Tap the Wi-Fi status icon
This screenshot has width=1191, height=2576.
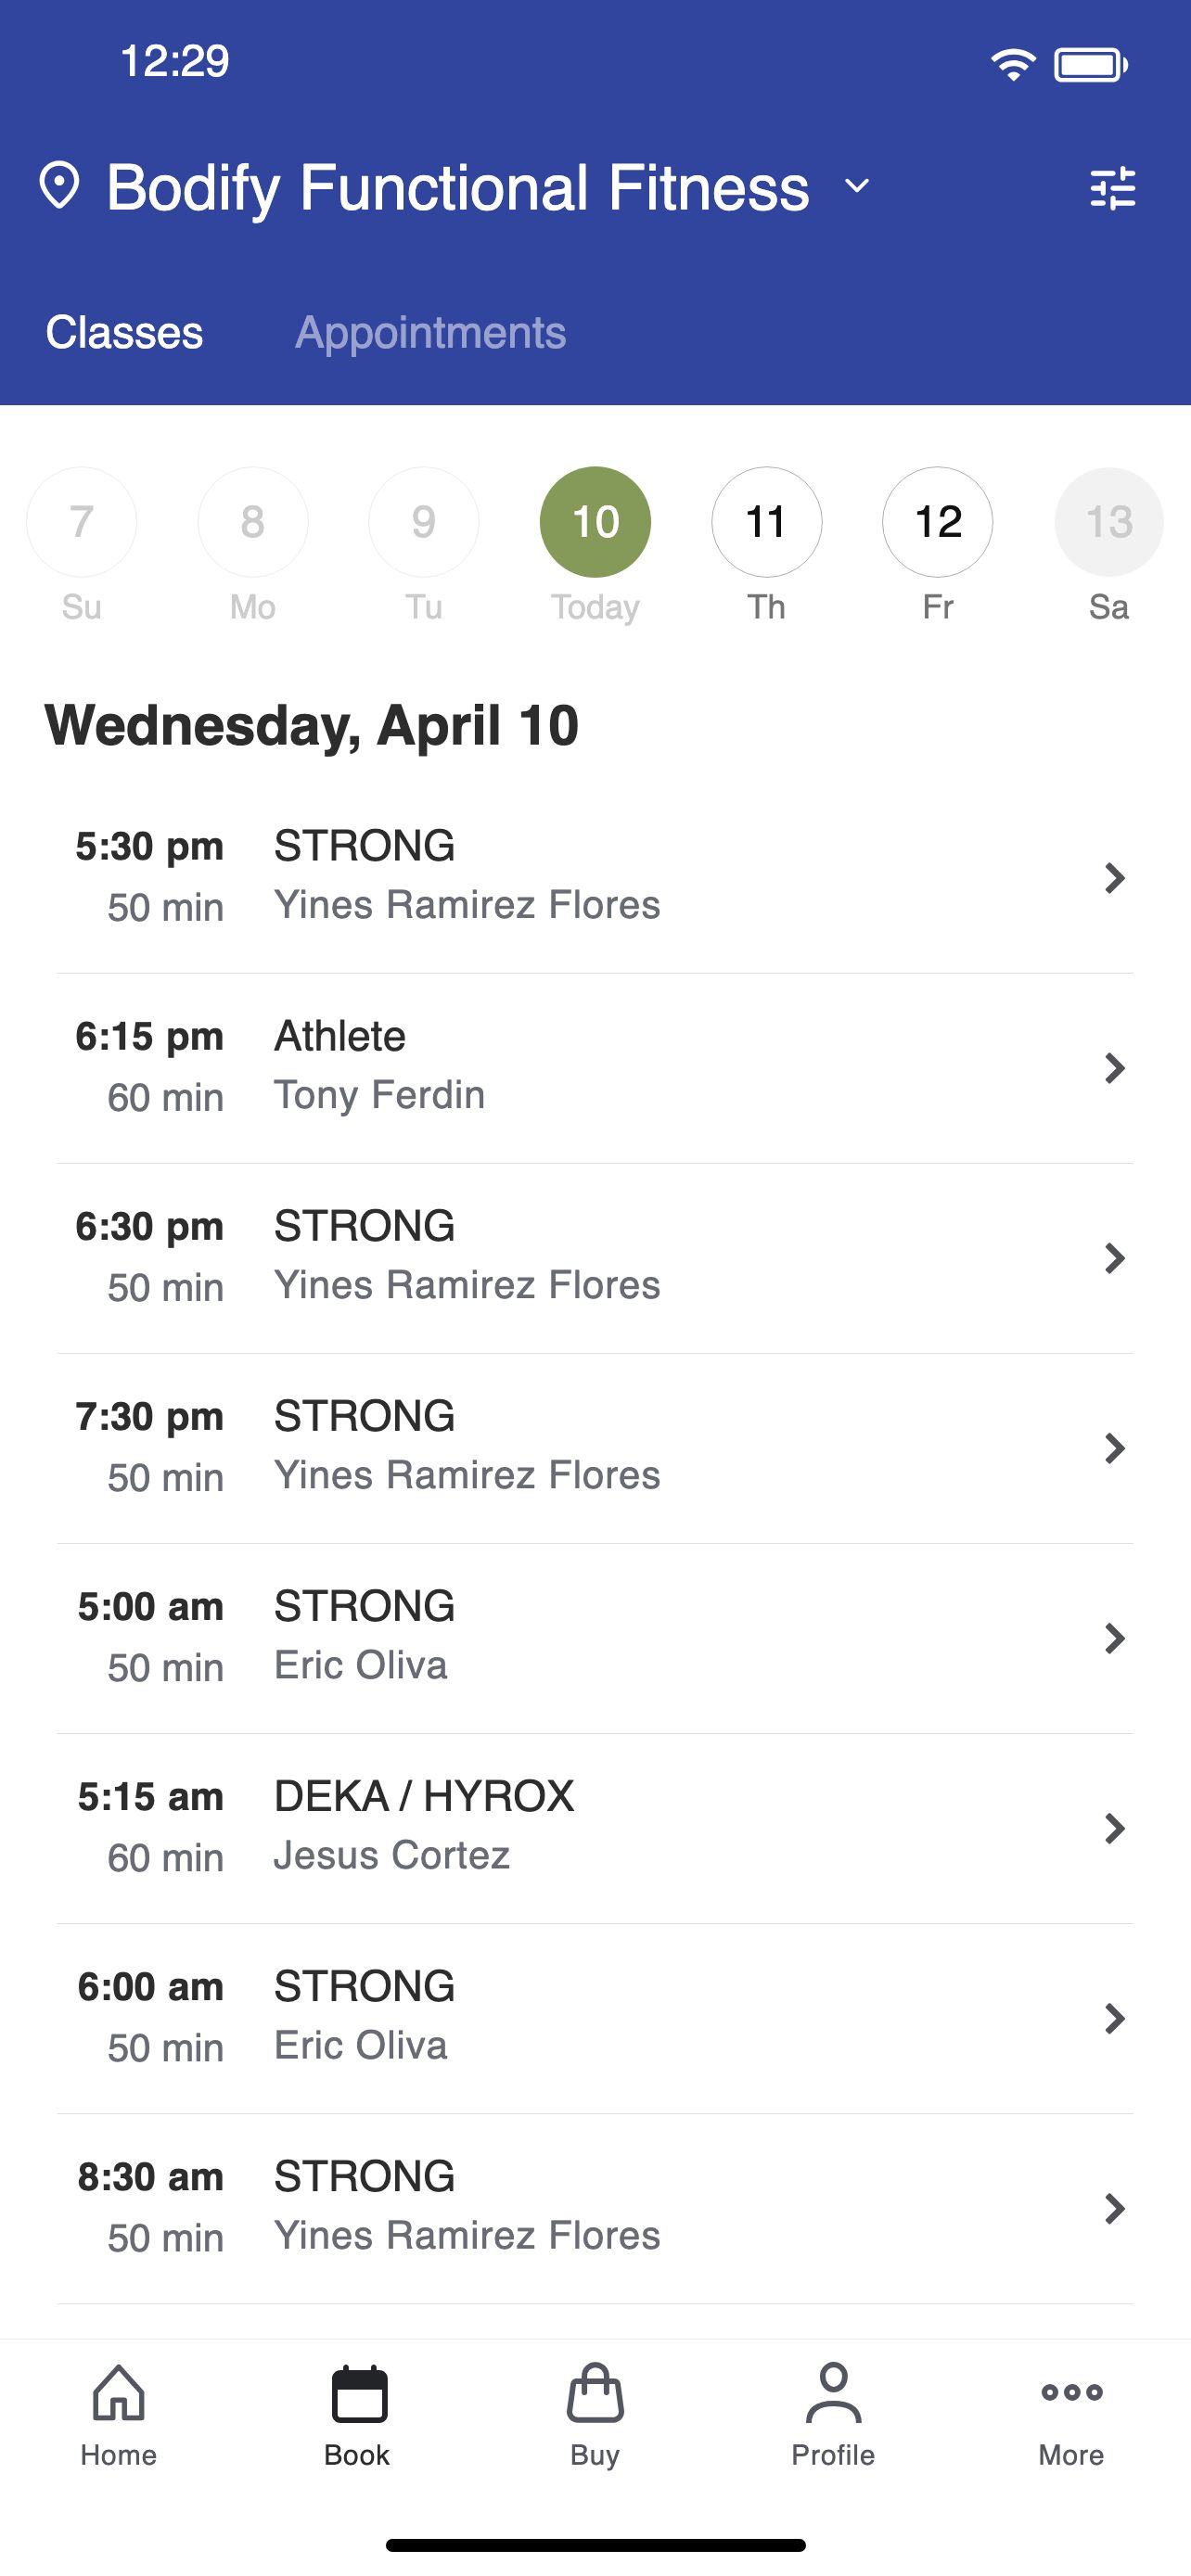click(1013, 65)
